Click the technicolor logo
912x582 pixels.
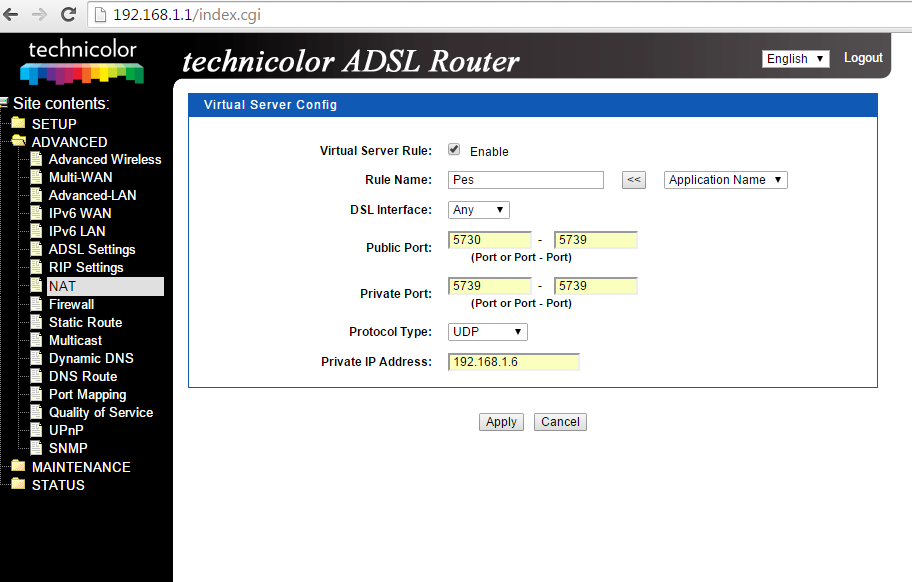[x=82, y=62]
